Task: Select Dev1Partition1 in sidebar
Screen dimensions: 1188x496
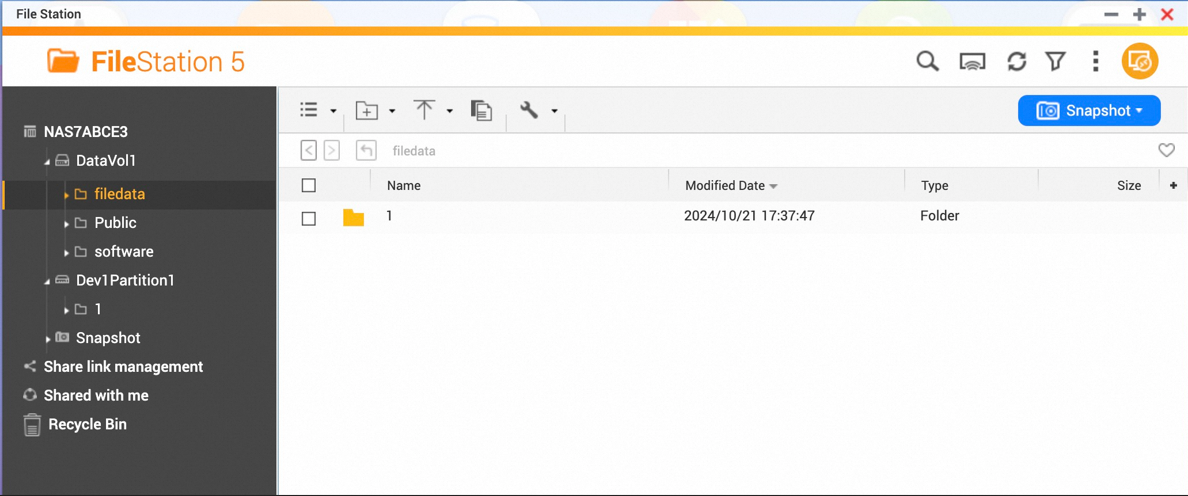Action: point(125,280)
